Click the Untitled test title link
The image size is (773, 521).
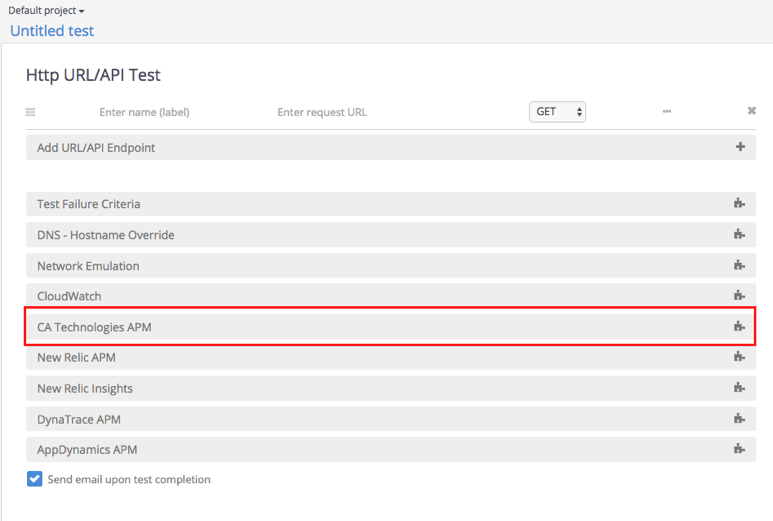(52, 31)
